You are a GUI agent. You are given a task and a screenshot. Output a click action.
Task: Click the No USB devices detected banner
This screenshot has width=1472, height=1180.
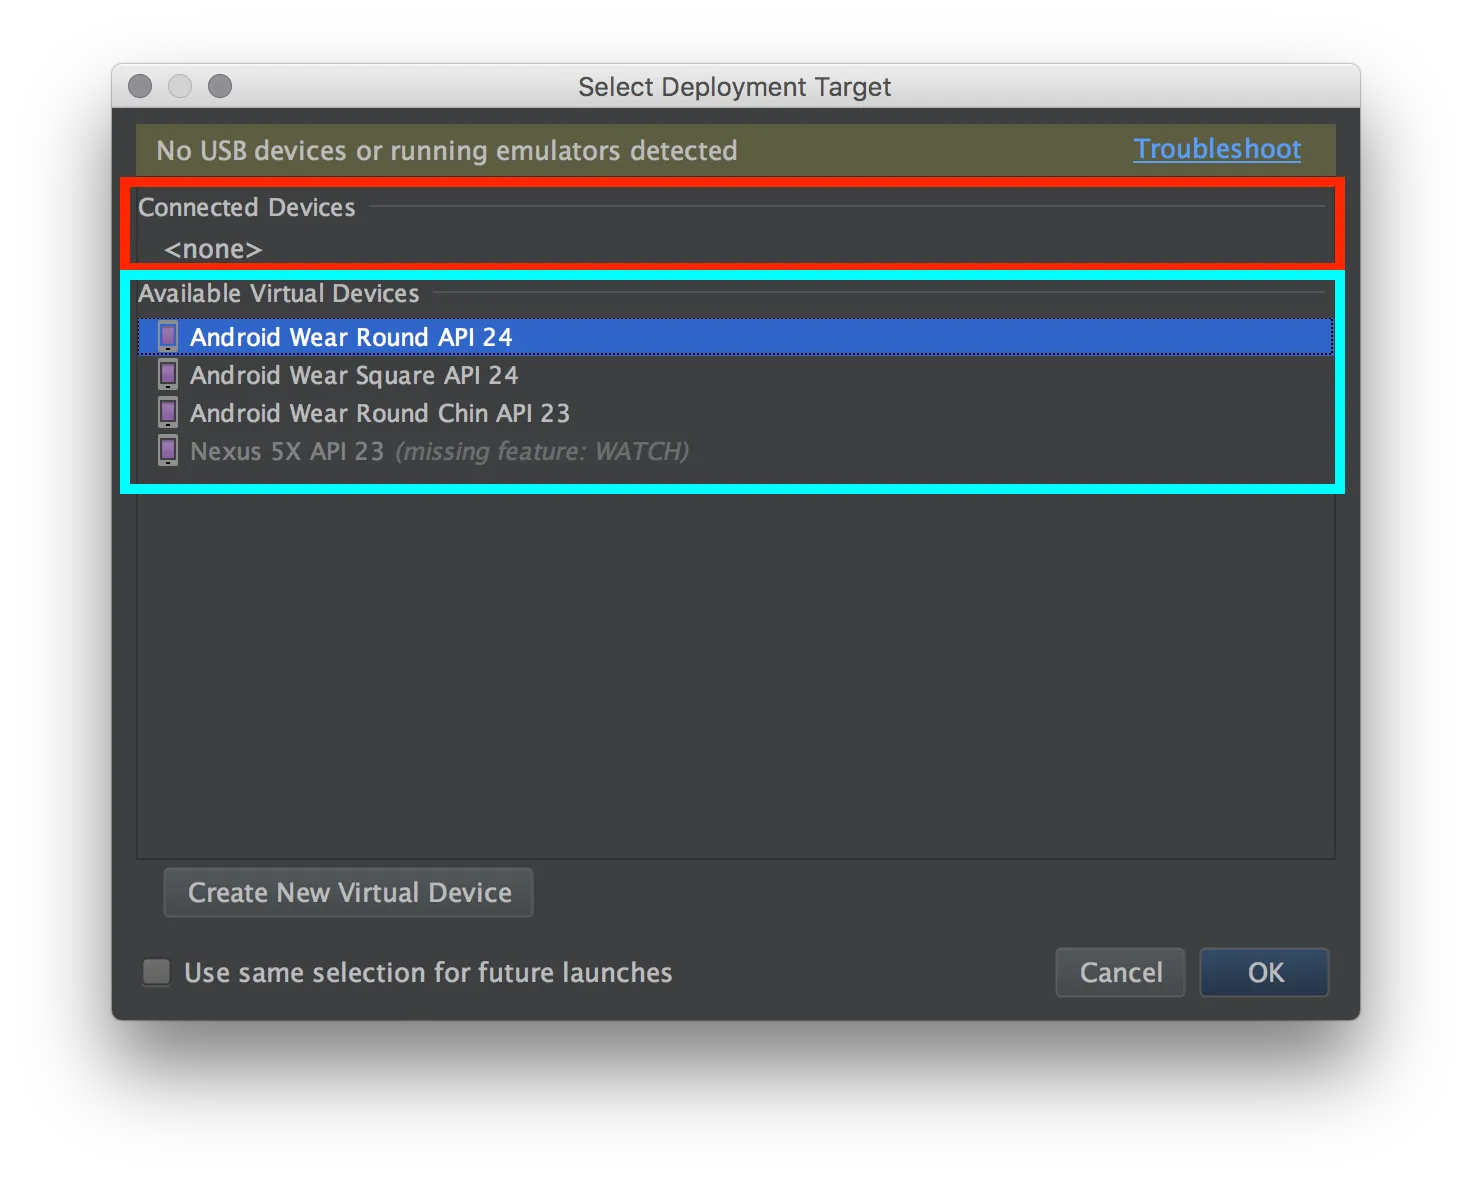(446, 150)
